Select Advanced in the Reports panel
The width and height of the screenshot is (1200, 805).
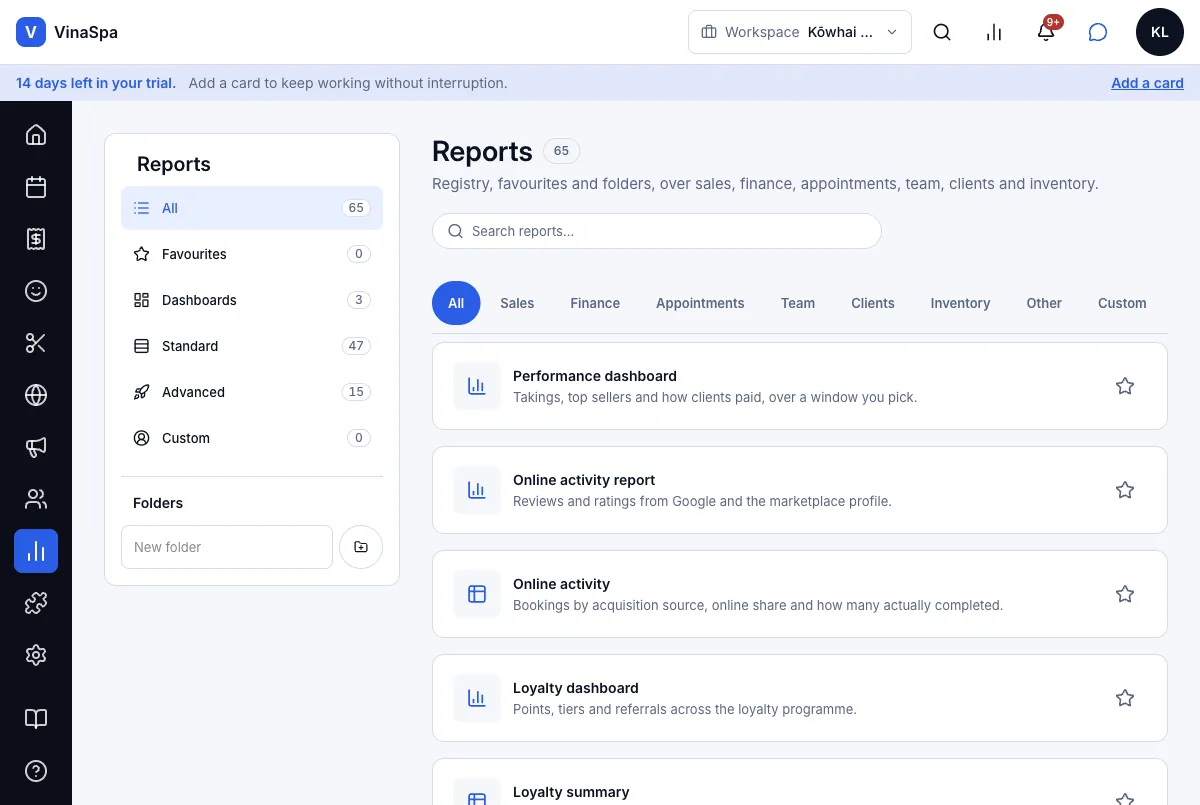tap(252, 392)
